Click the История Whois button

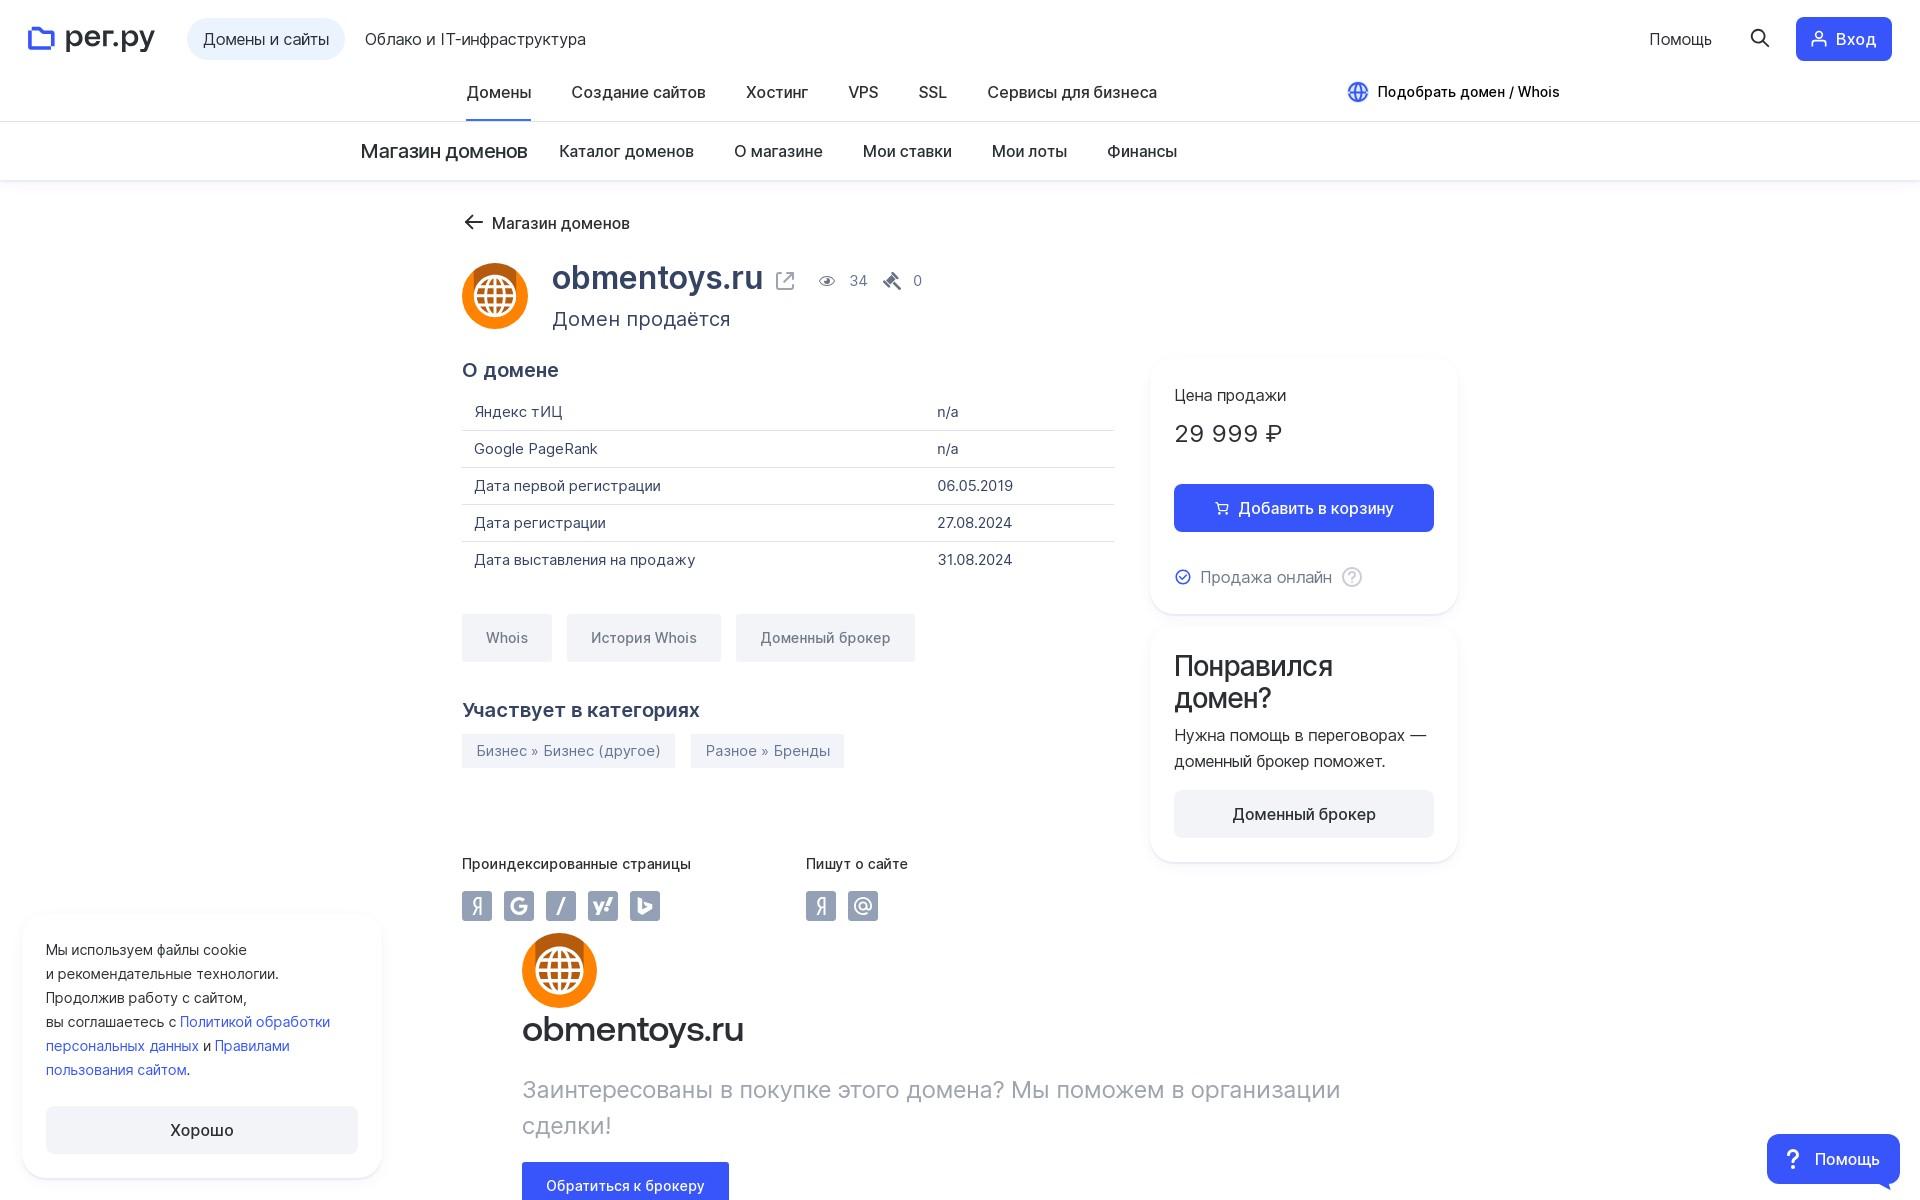click(x=644, y=638)
